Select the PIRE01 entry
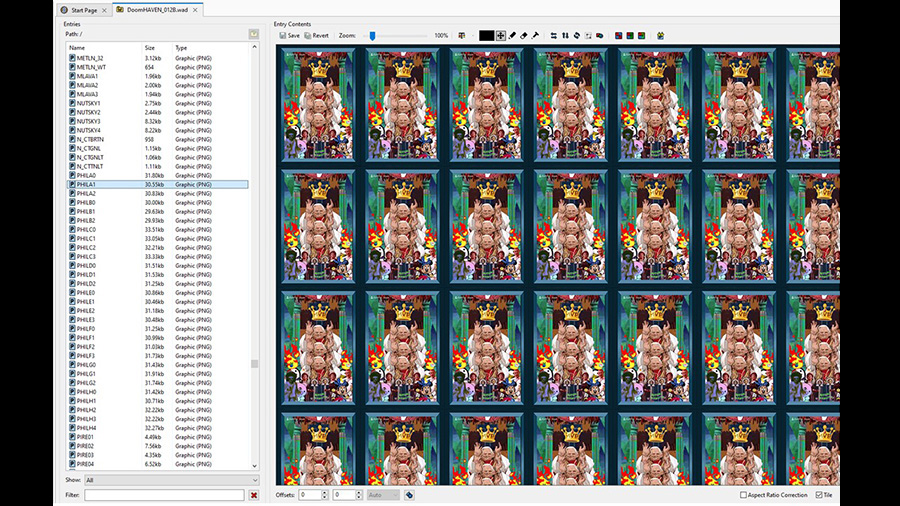900x506 pixels. (158, 437)
